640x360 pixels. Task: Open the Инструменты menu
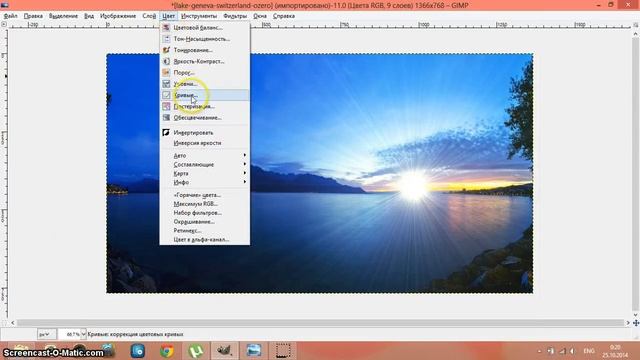pyautogui.click(x=199, y=16)
